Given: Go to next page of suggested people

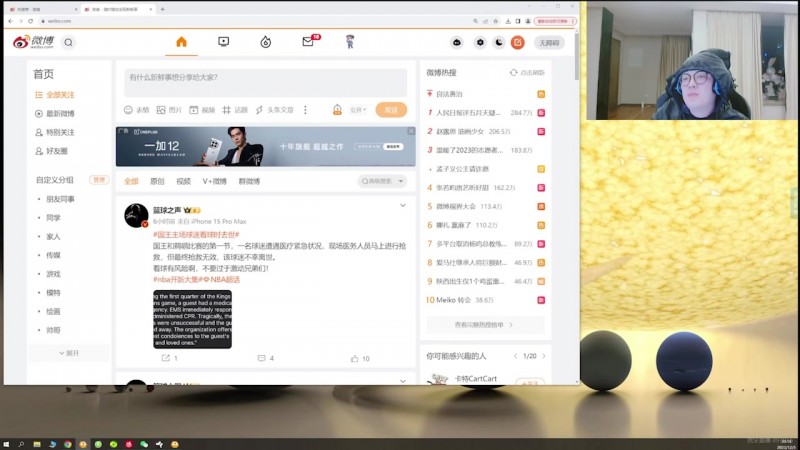Looking at the screenshot, I should pyautogui.click(x=543, y=356).
